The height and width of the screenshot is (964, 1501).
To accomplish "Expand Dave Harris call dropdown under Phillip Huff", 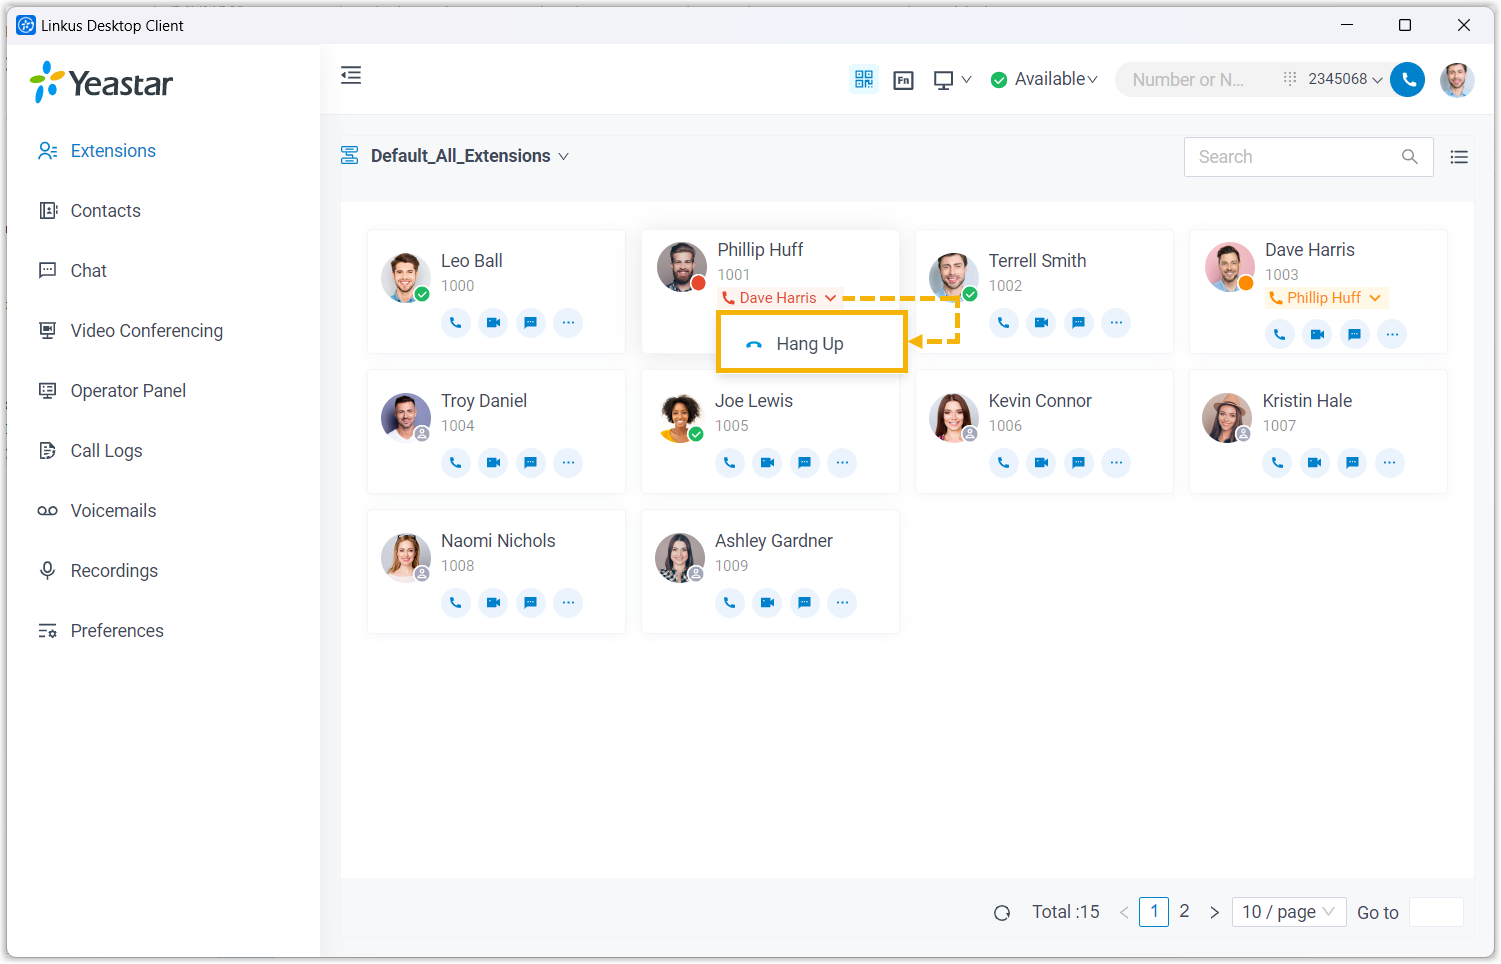I will pyautogui.click(x=779, y=298).
